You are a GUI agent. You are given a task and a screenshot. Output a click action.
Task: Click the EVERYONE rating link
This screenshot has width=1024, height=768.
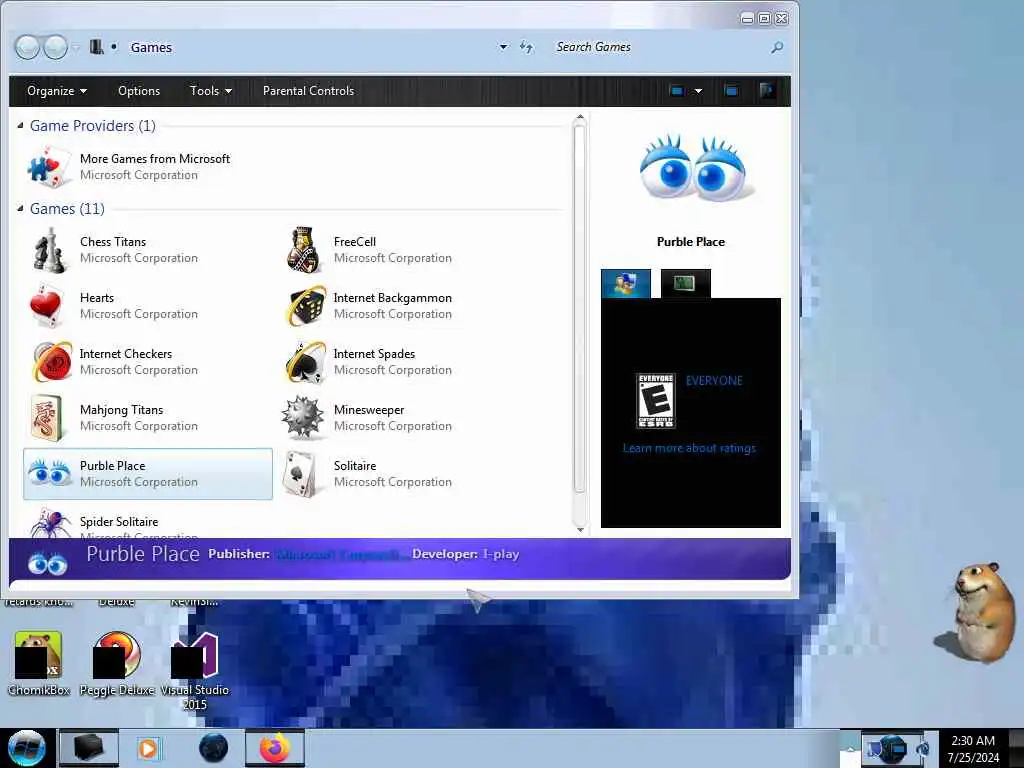tap(714, 381)
